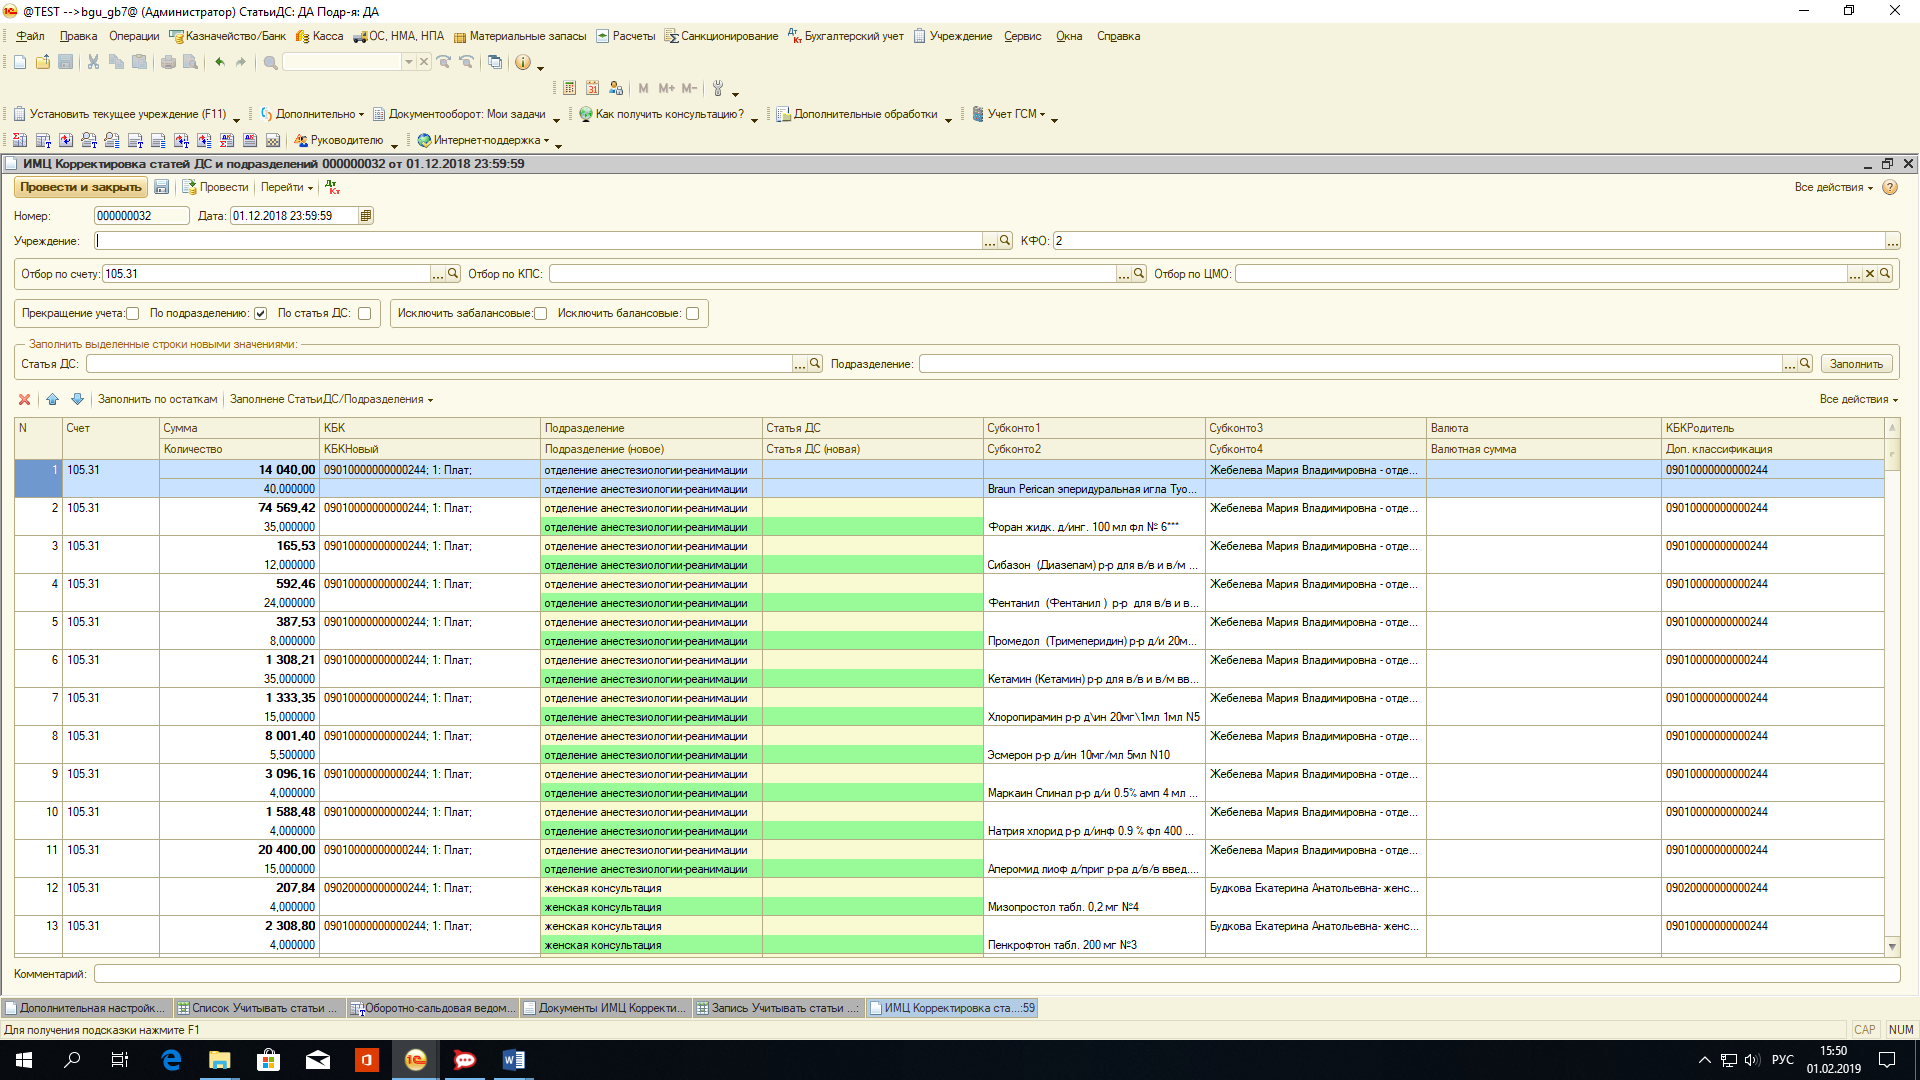Switch to Оборотно-сальдовая ведомость window tab

(432, 1008)
